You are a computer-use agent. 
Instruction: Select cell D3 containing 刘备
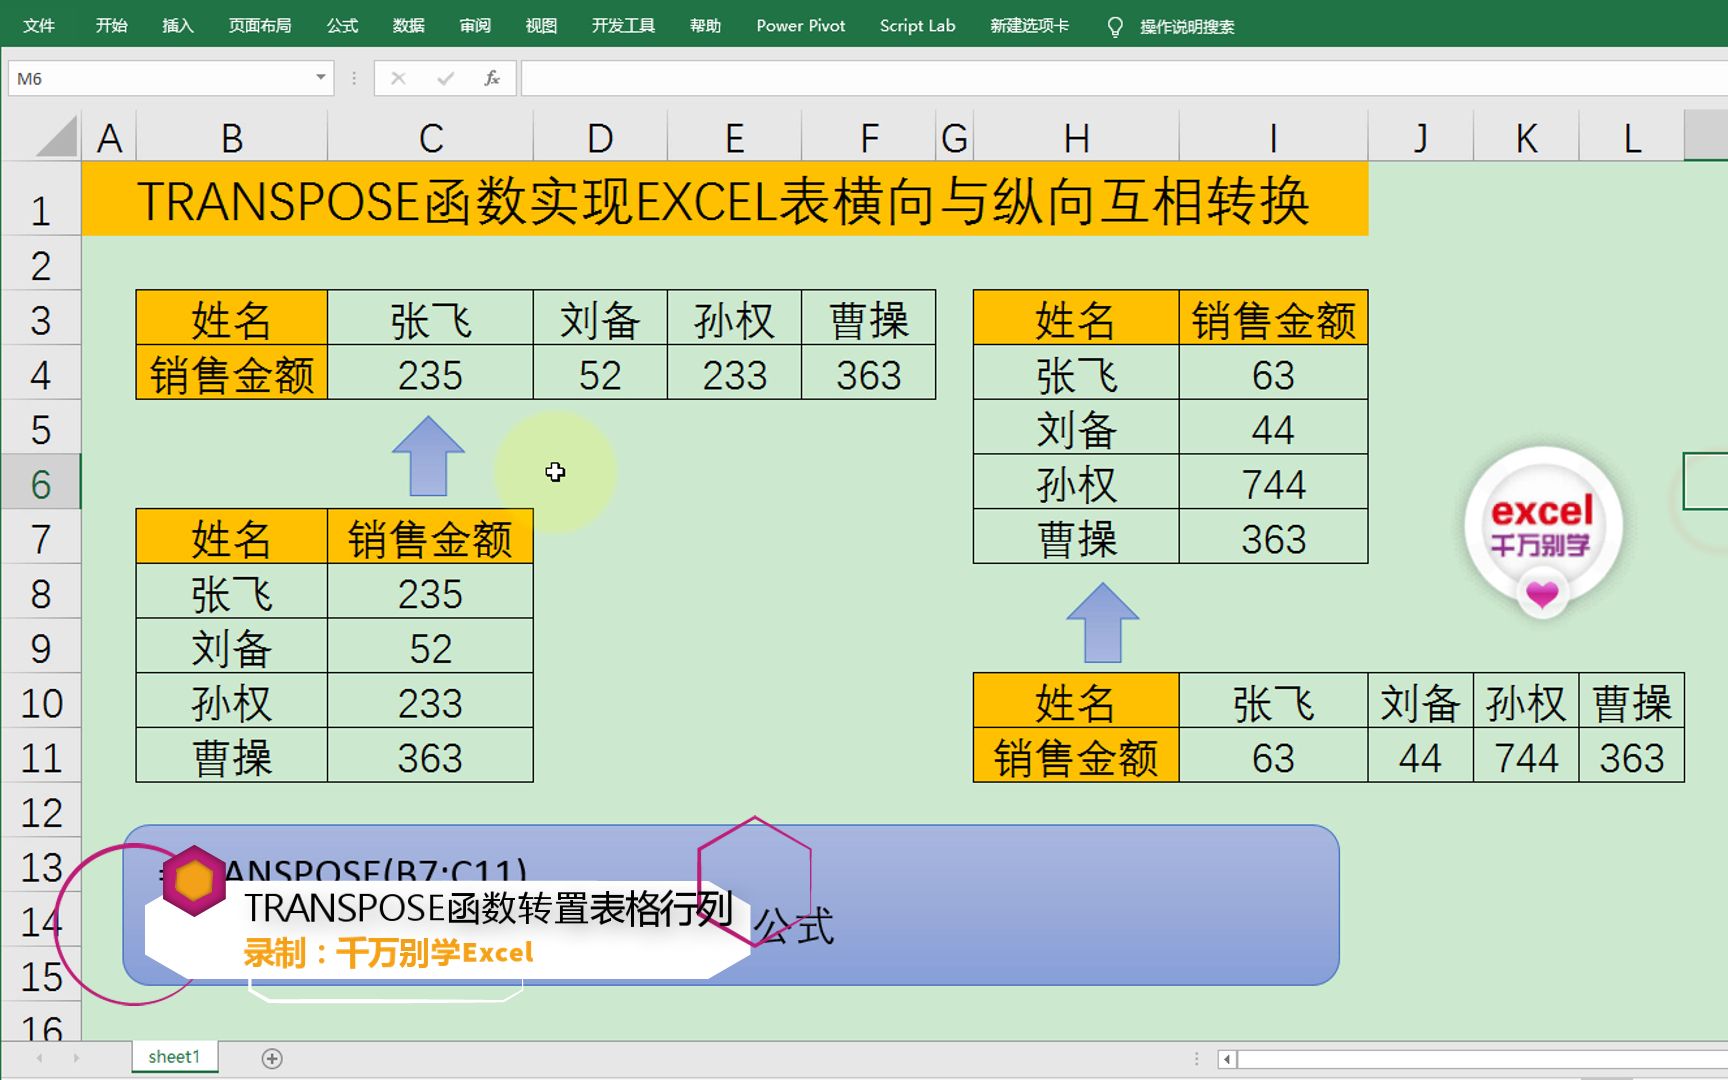600,320
